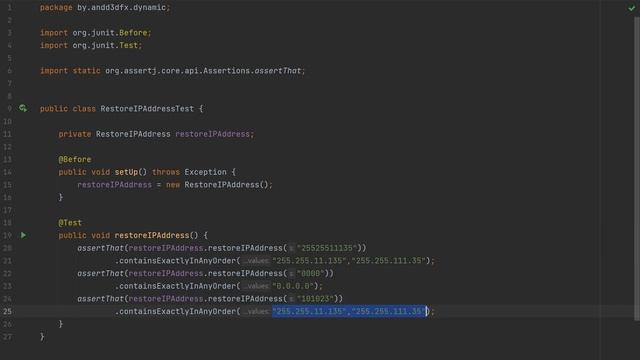Click the run class gutter icon beside RestoreIPAddressTest
640x360 pixels.
pyautogui.click(x=23, y=108)
